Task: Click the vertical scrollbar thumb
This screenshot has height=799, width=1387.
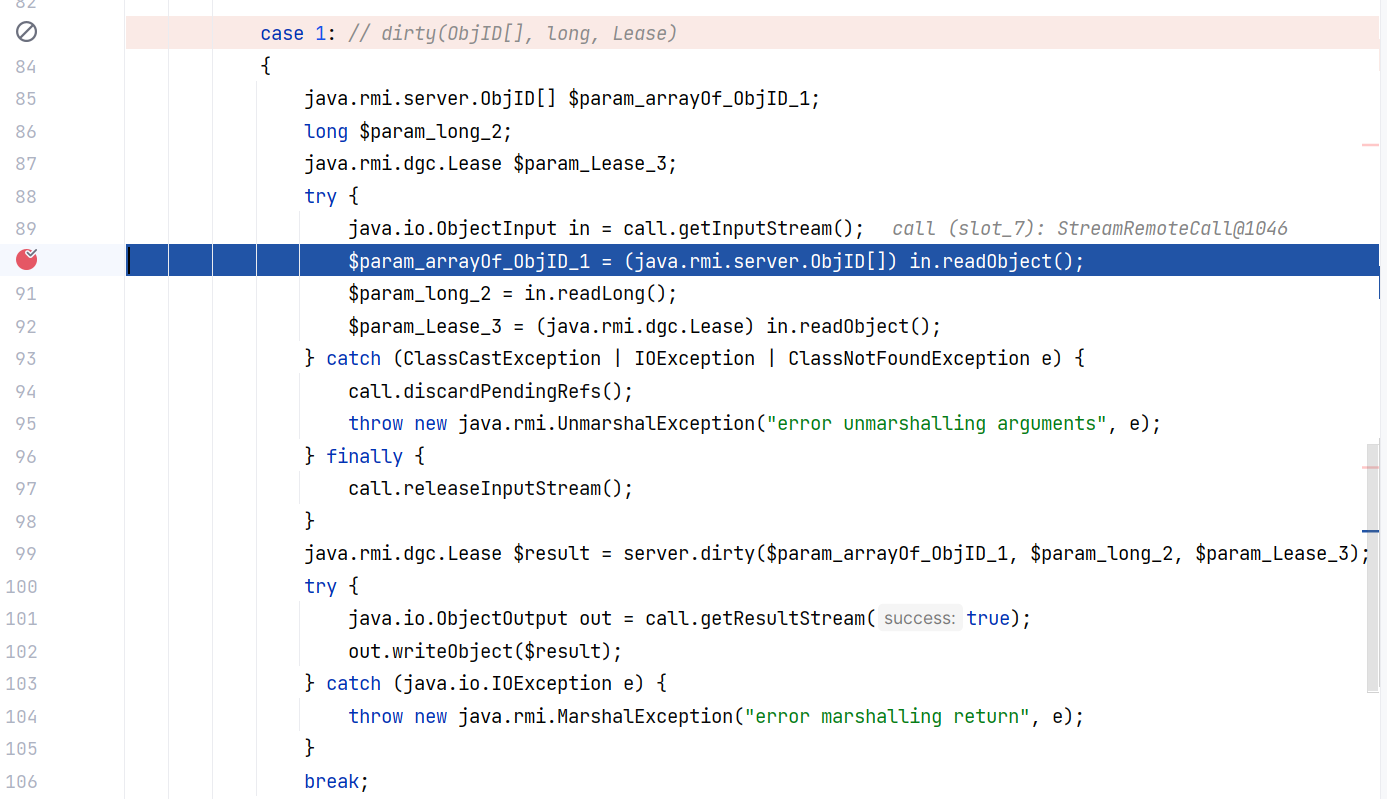Action: click(x=1373, y=565)
